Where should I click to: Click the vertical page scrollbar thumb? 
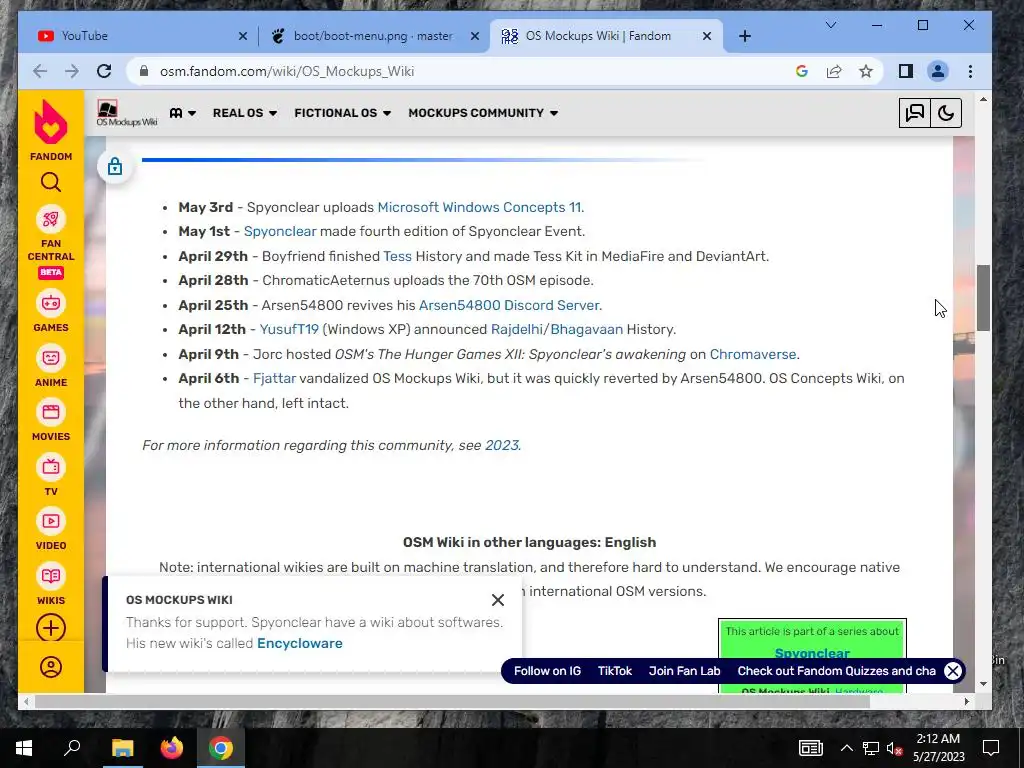(x=984, y=298)
